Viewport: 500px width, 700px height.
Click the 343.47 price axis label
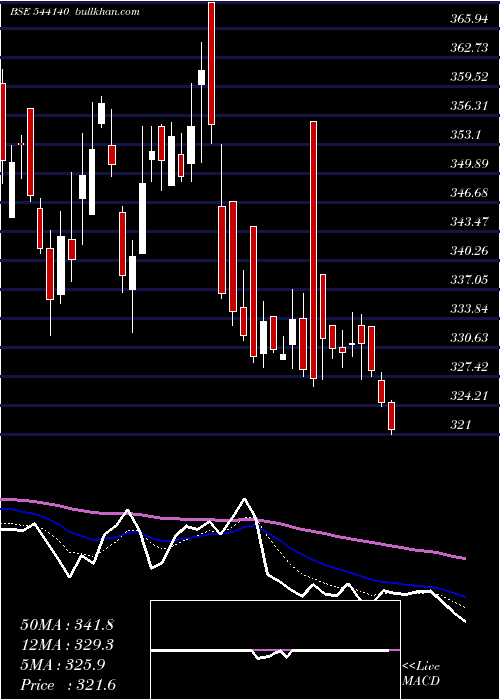point(469,222)
